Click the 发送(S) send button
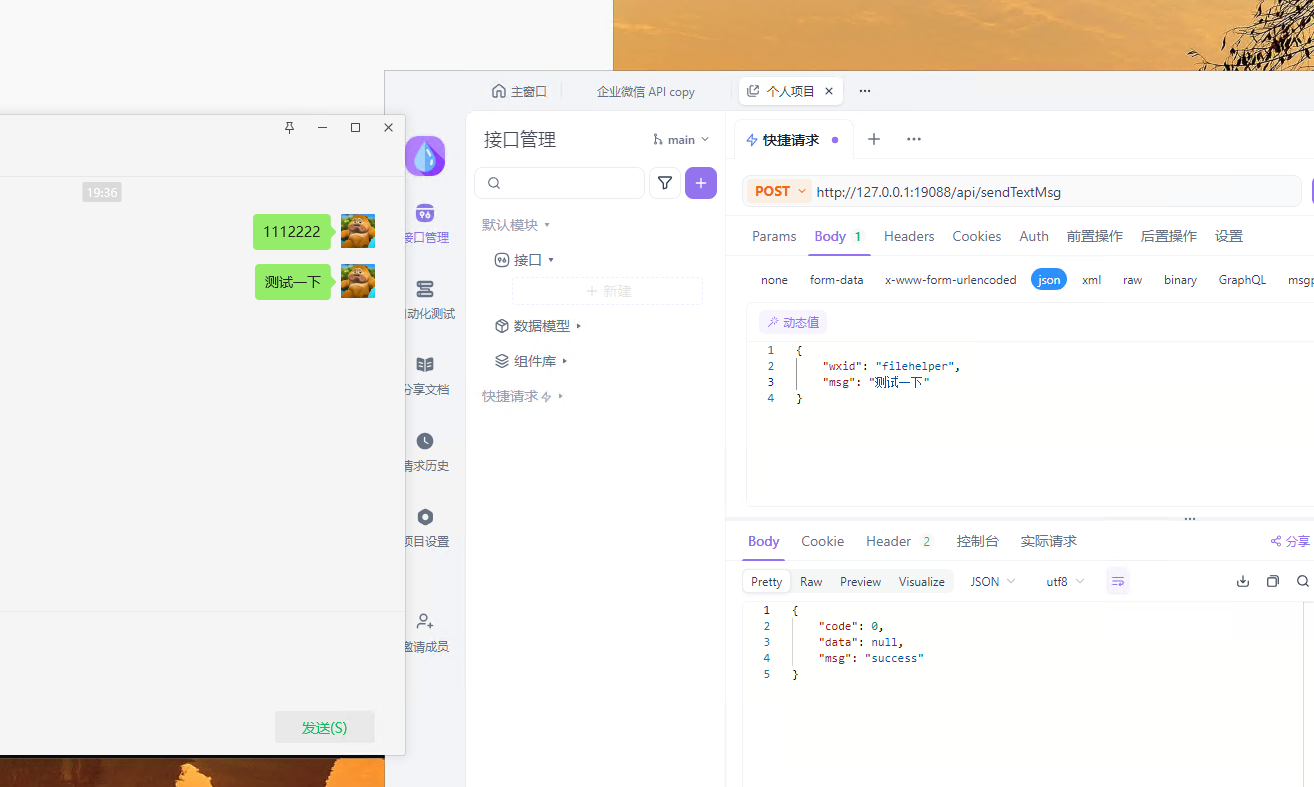The width and height of the screenshot is (1314, 787). (324, 727)
